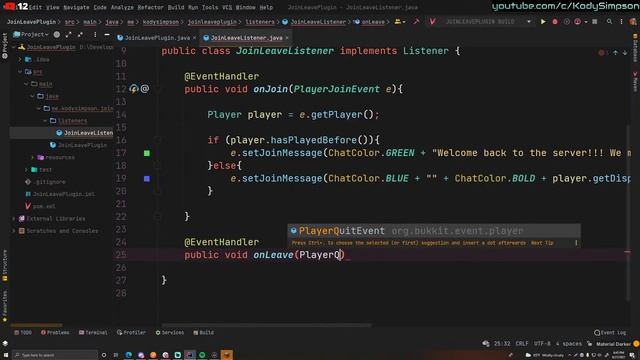Open the VCS menu

click(x=227, y=7)
